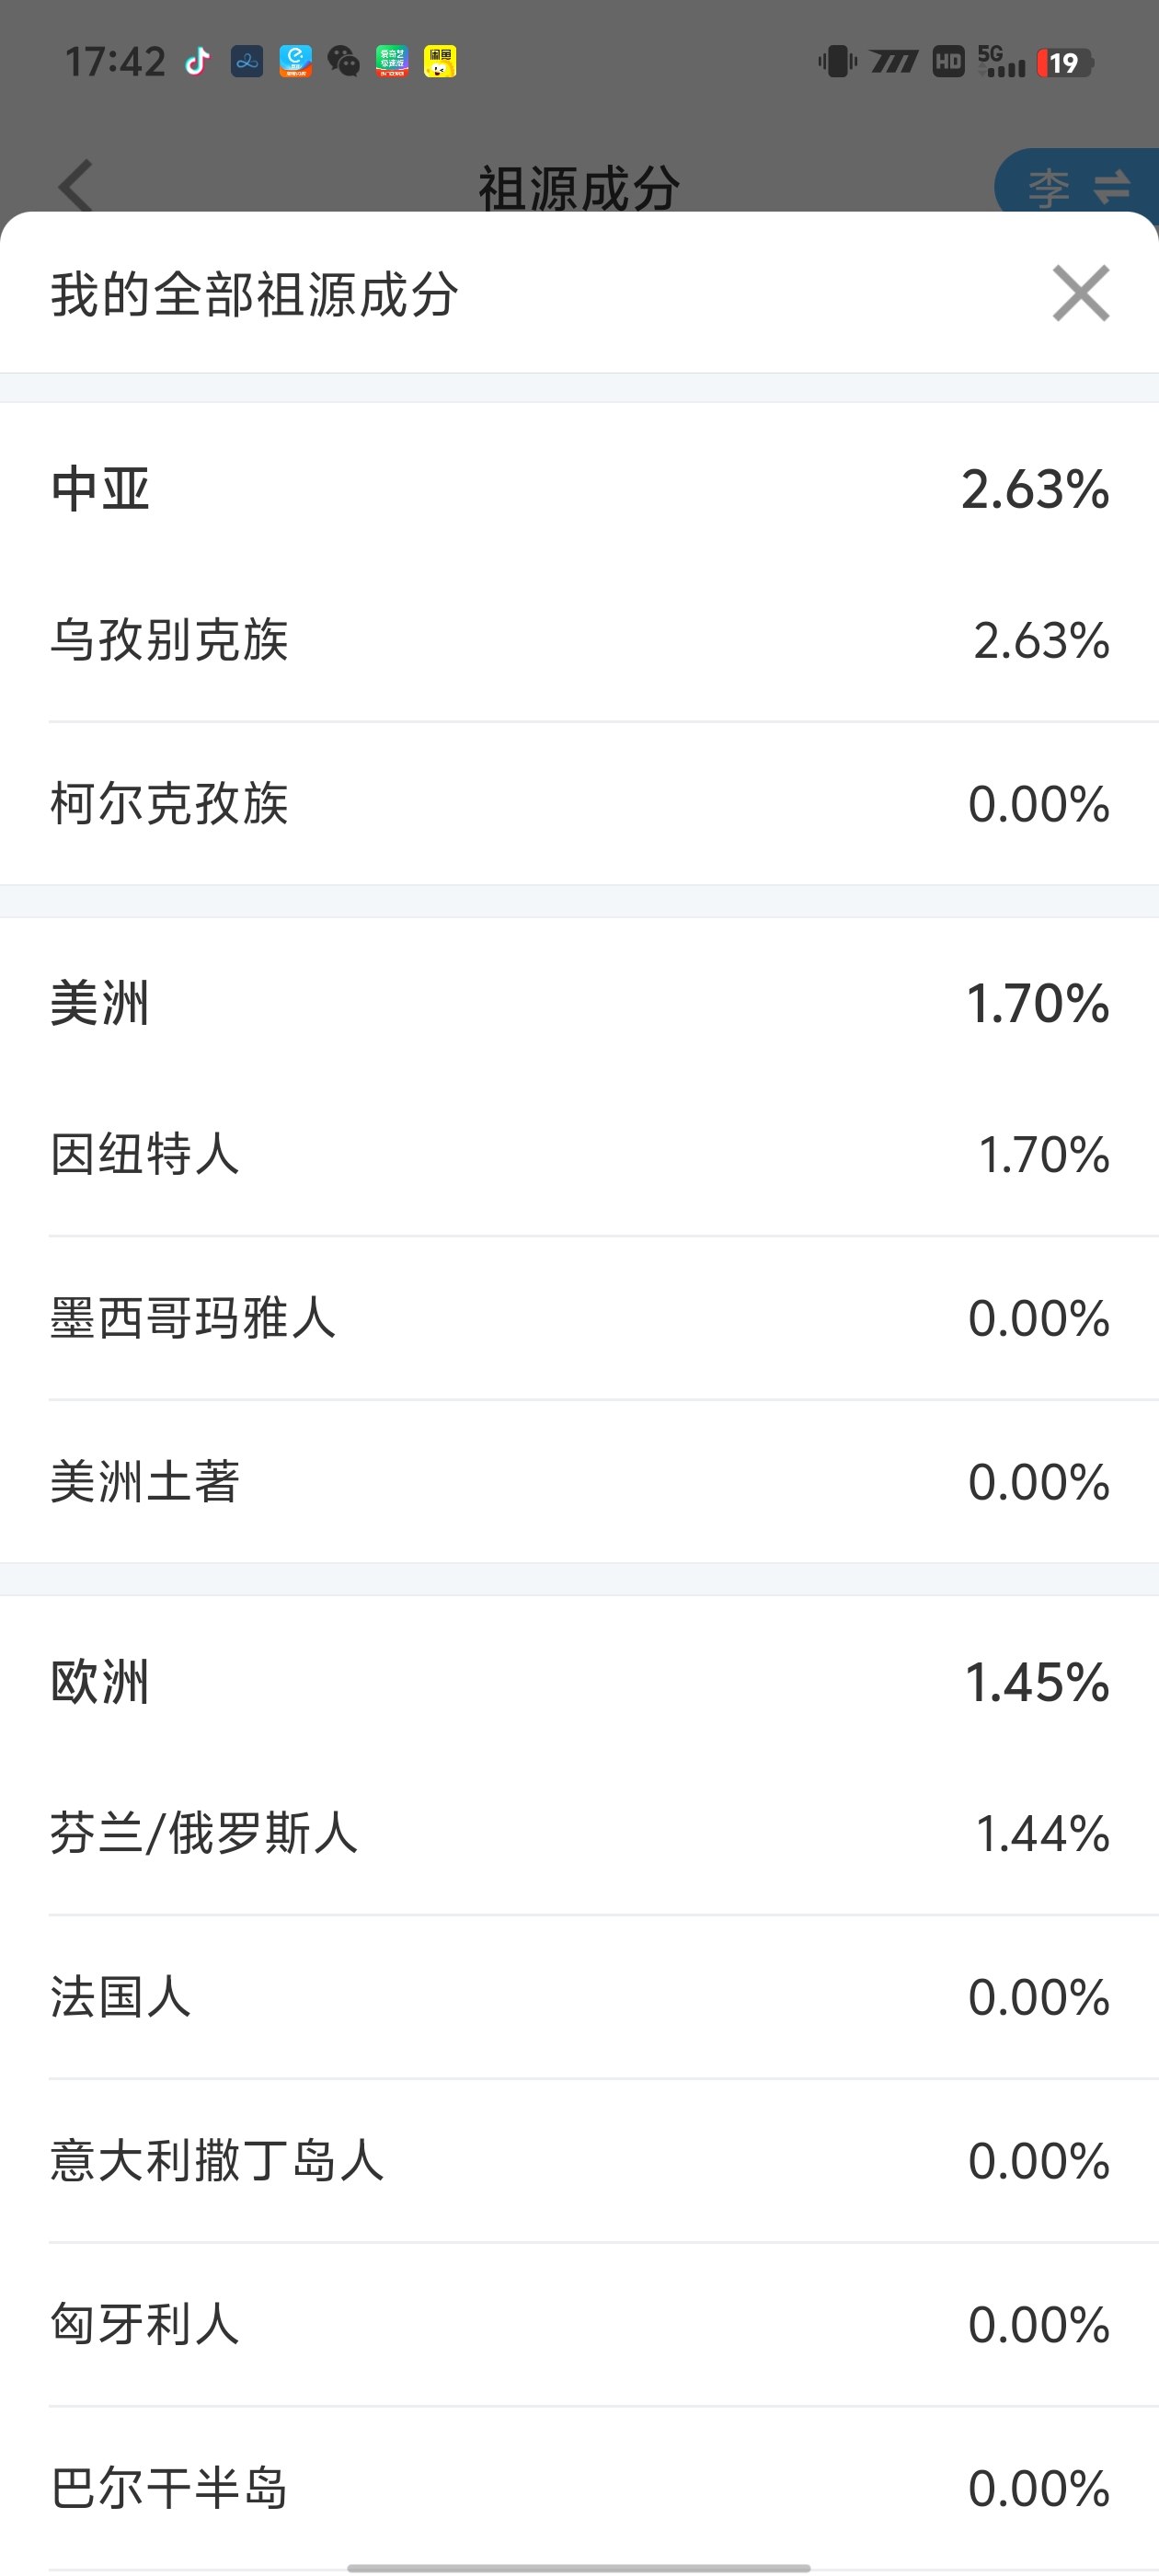
Task: Tap the 5G signal strength icon
Action: click(1001, 62)
